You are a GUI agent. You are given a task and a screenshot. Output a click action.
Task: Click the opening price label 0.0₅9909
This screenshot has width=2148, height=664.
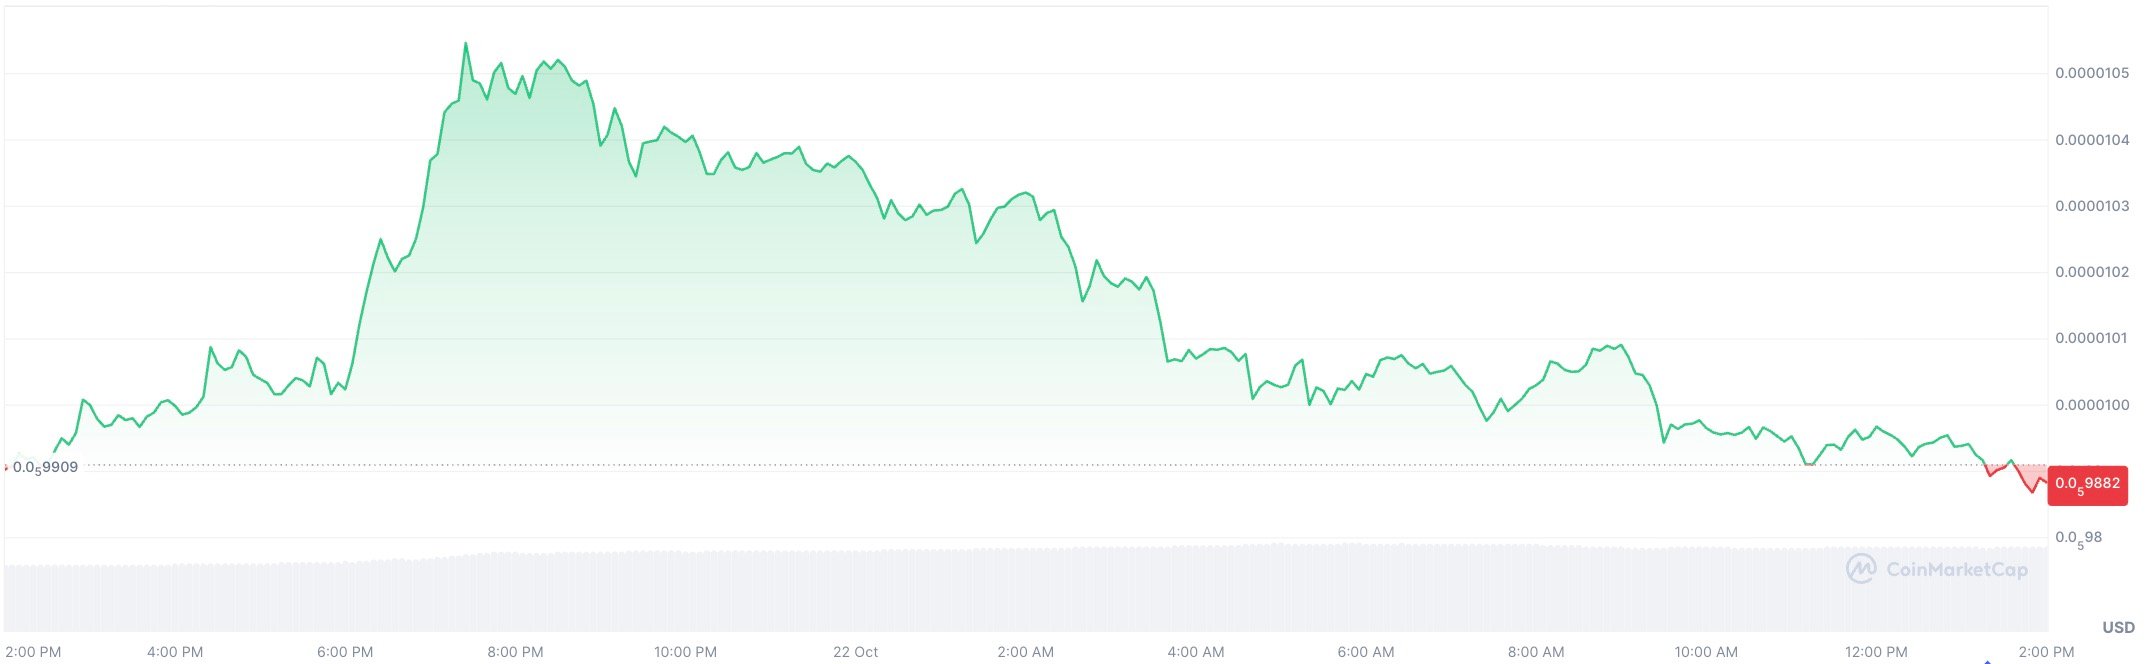pos(45,467)
